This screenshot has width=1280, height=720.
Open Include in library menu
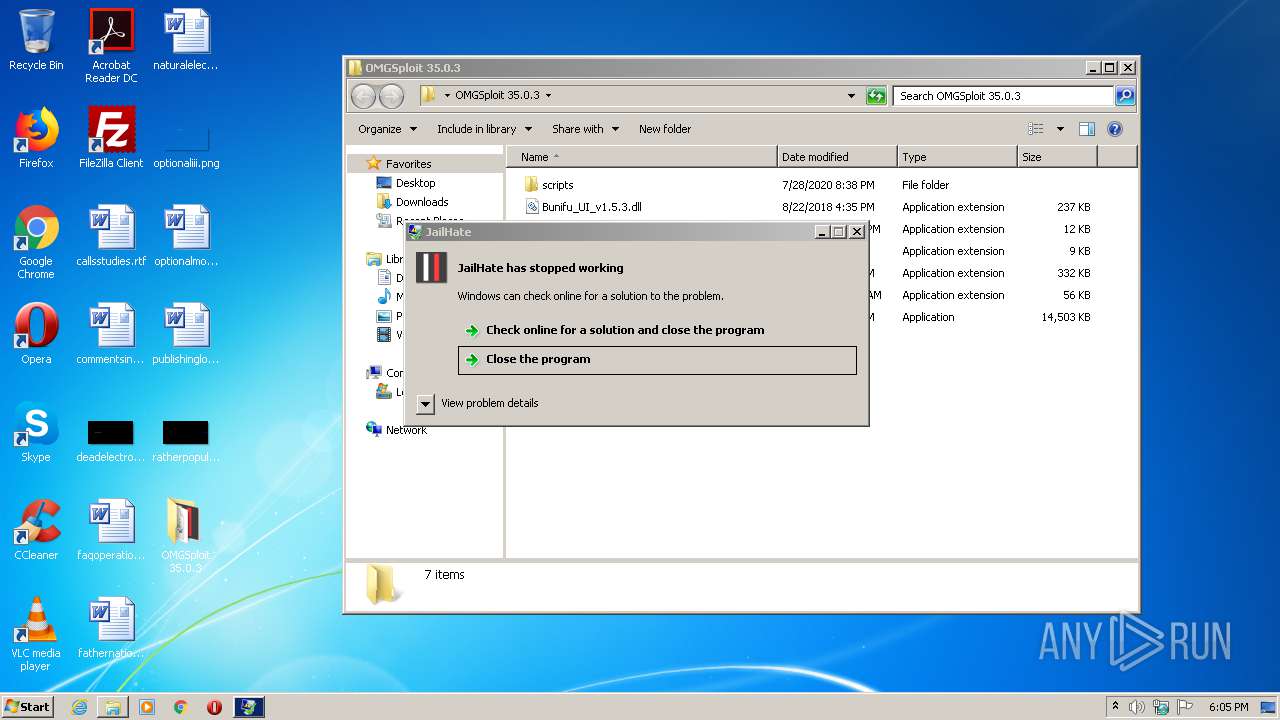tap(484, 129)
